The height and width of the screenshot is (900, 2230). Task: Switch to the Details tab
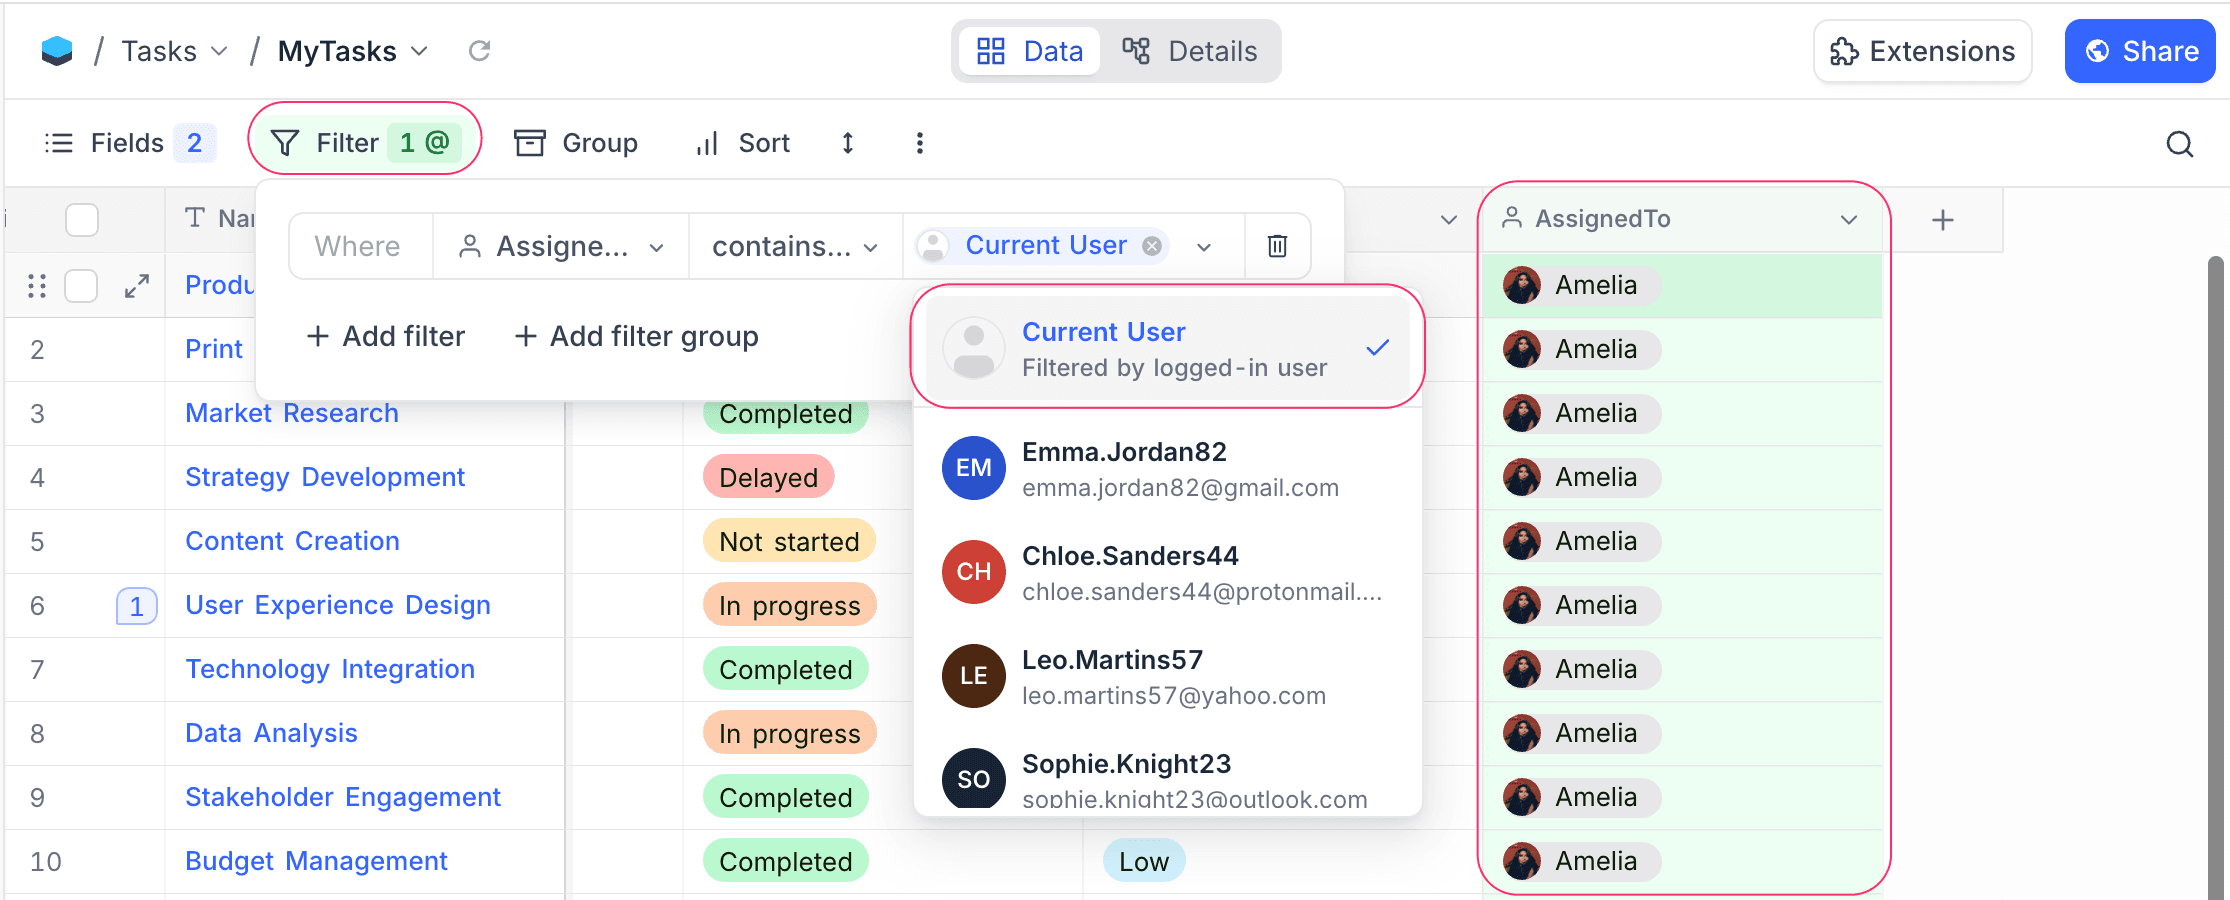coord(1190,51)
